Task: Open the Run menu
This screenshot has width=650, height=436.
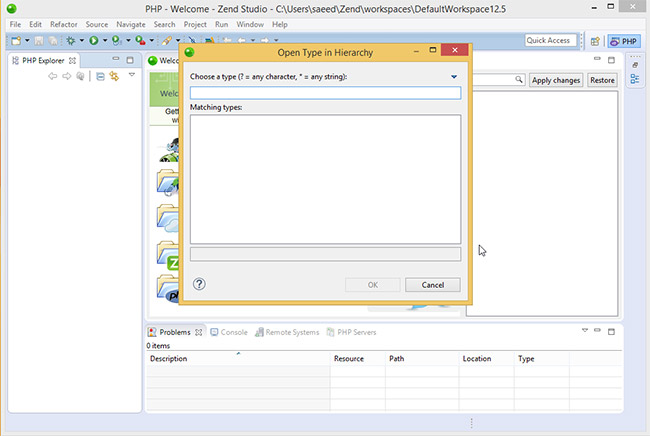Action: (x=221, y=24)
